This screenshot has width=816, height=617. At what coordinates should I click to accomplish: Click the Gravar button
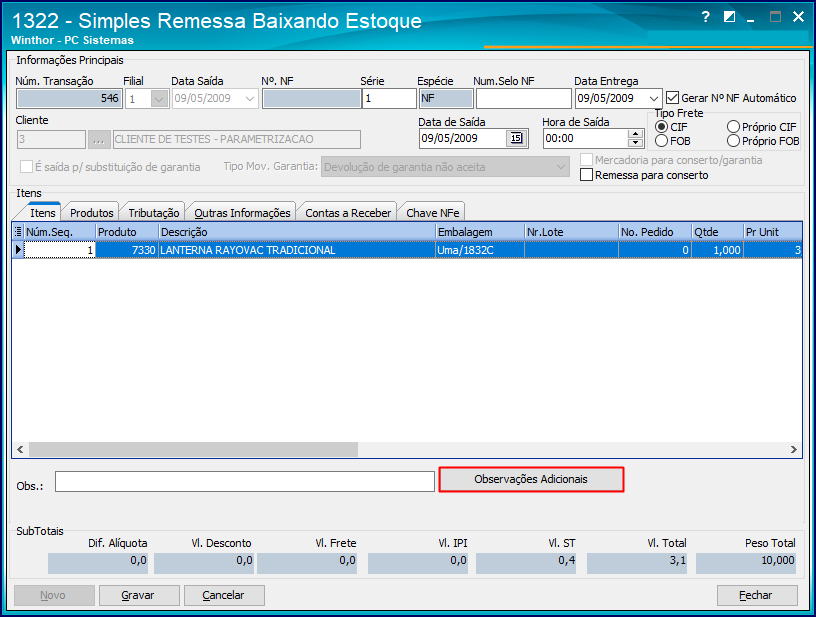coord(139,595)
